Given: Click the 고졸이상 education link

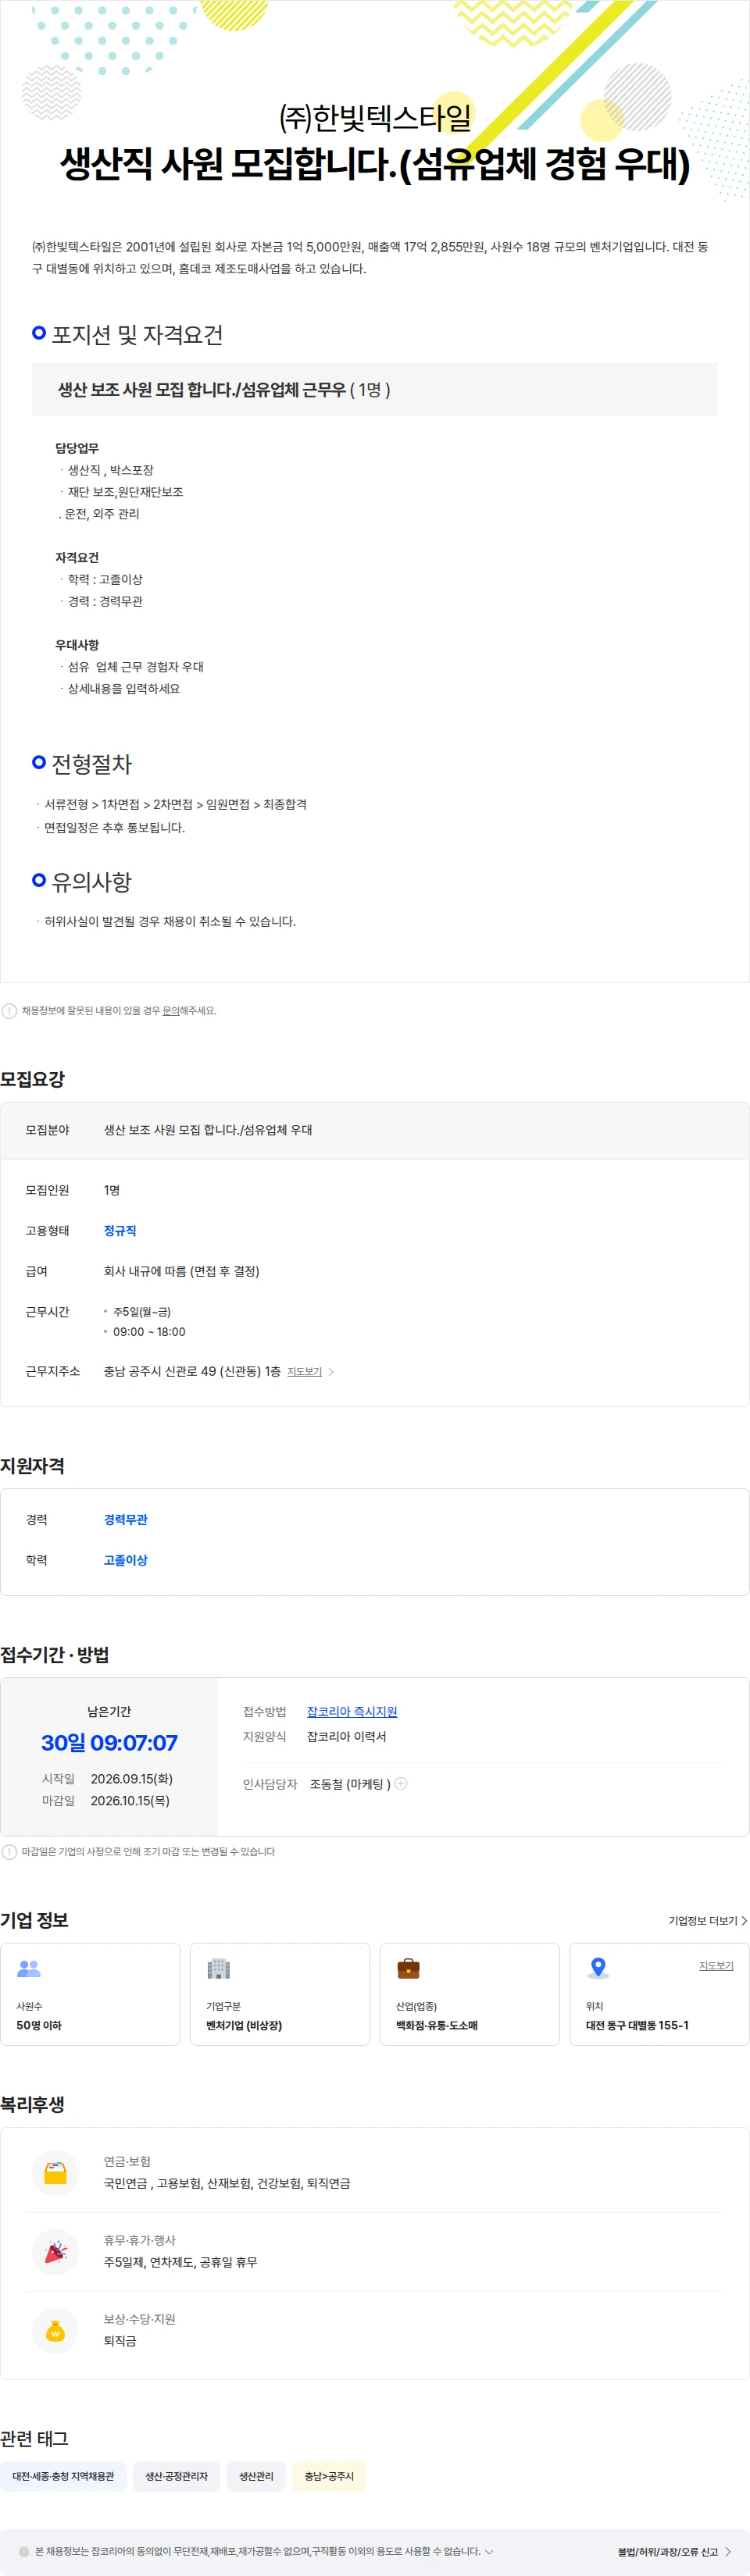Looking at the screenshot, I should pos(126,1560).
